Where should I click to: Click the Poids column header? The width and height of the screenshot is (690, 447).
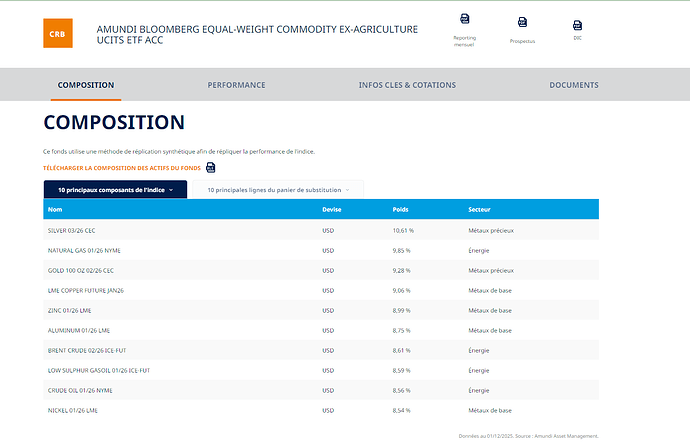pyautogui.click(x=400, y=210)
